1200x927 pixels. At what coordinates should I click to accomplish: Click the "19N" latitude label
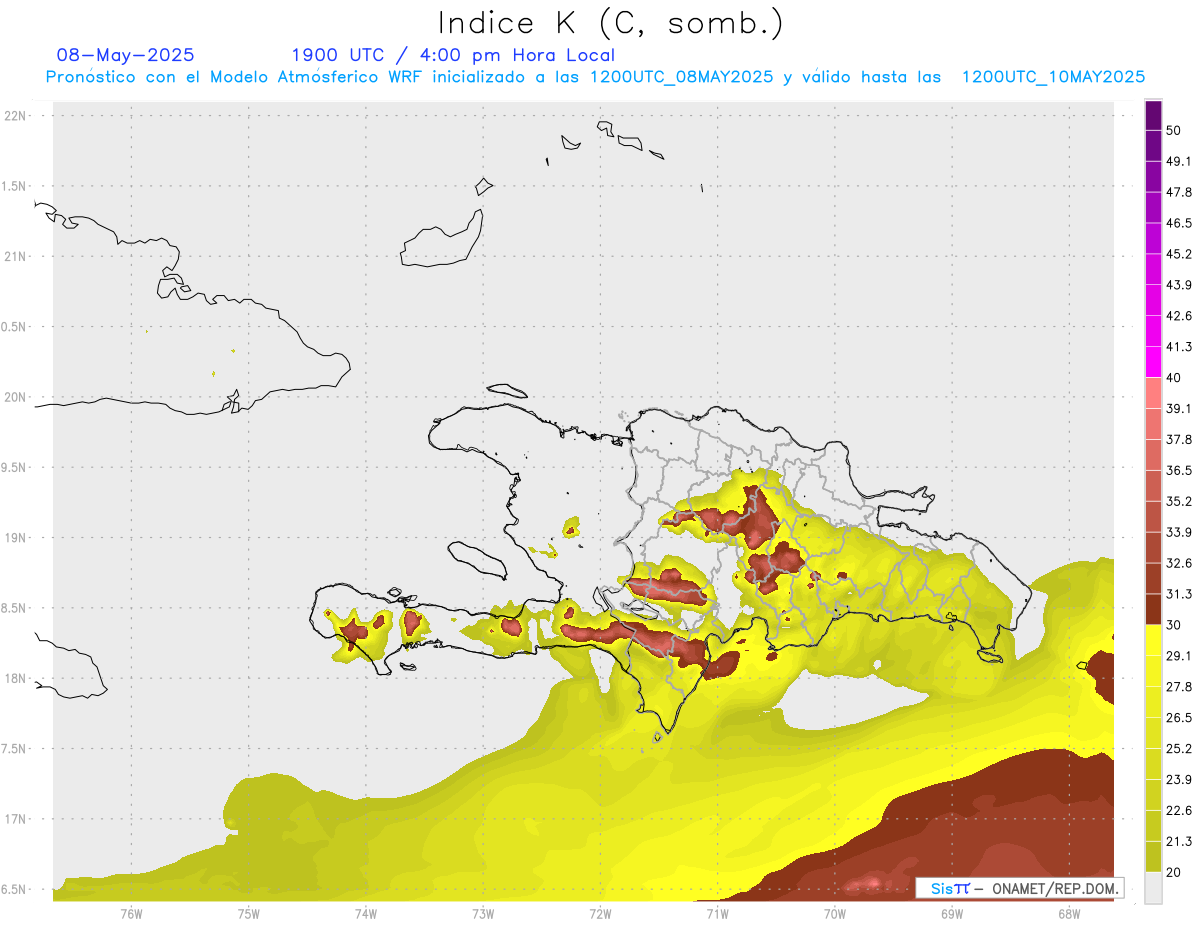click(15, 538)
